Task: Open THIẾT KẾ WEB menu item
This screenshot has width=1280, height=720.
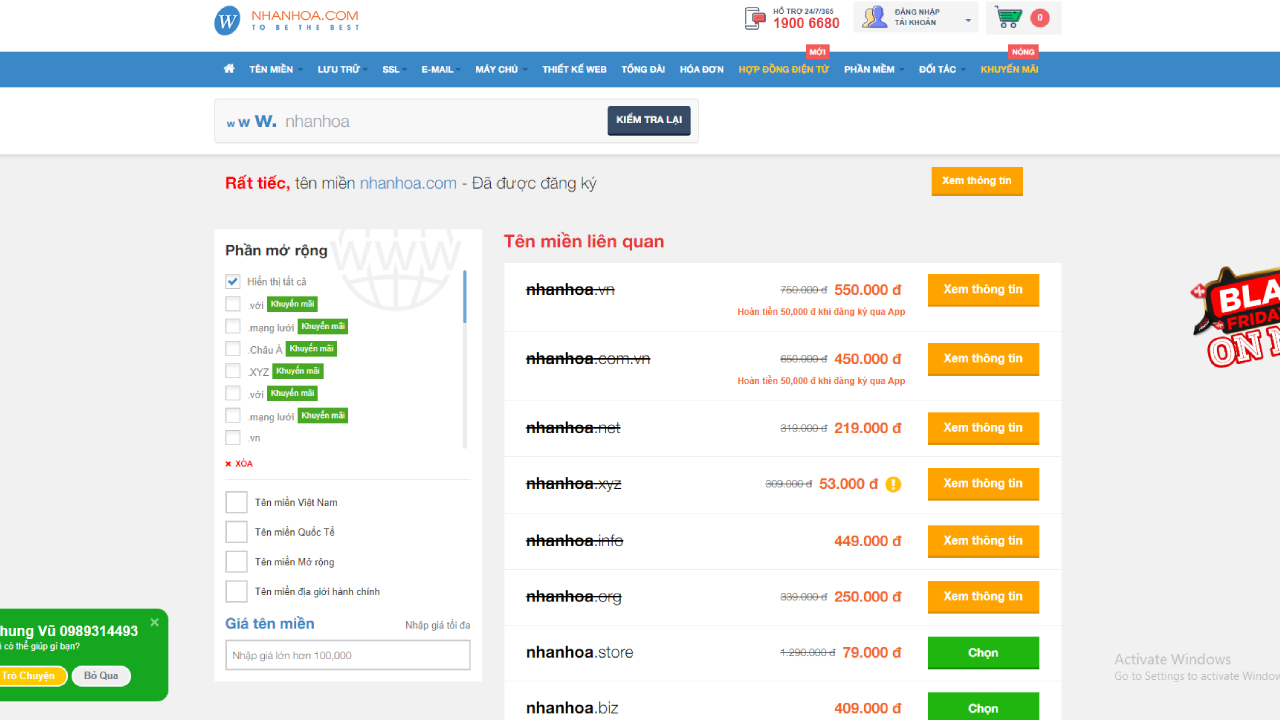Action: (574, 69)
